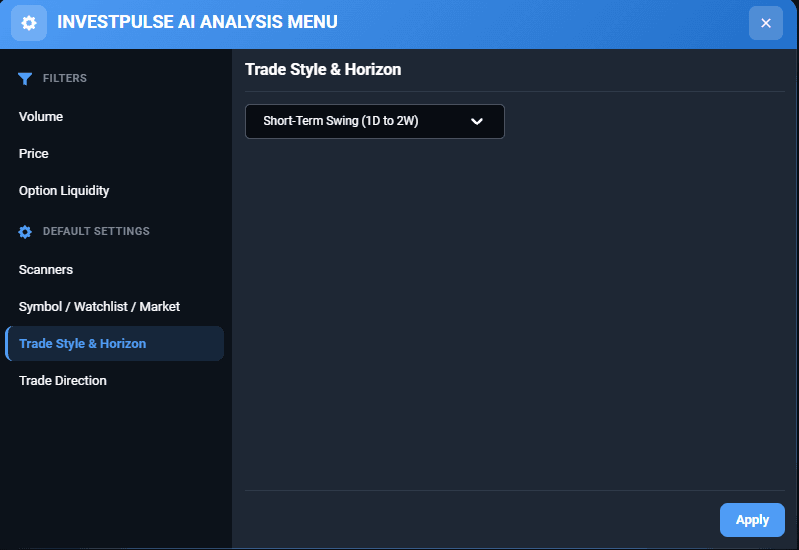The height and width of the screenshot is (550, 799).
Task: Click the Trade Style & Horizon panel heading
Action: coord(323,69)
